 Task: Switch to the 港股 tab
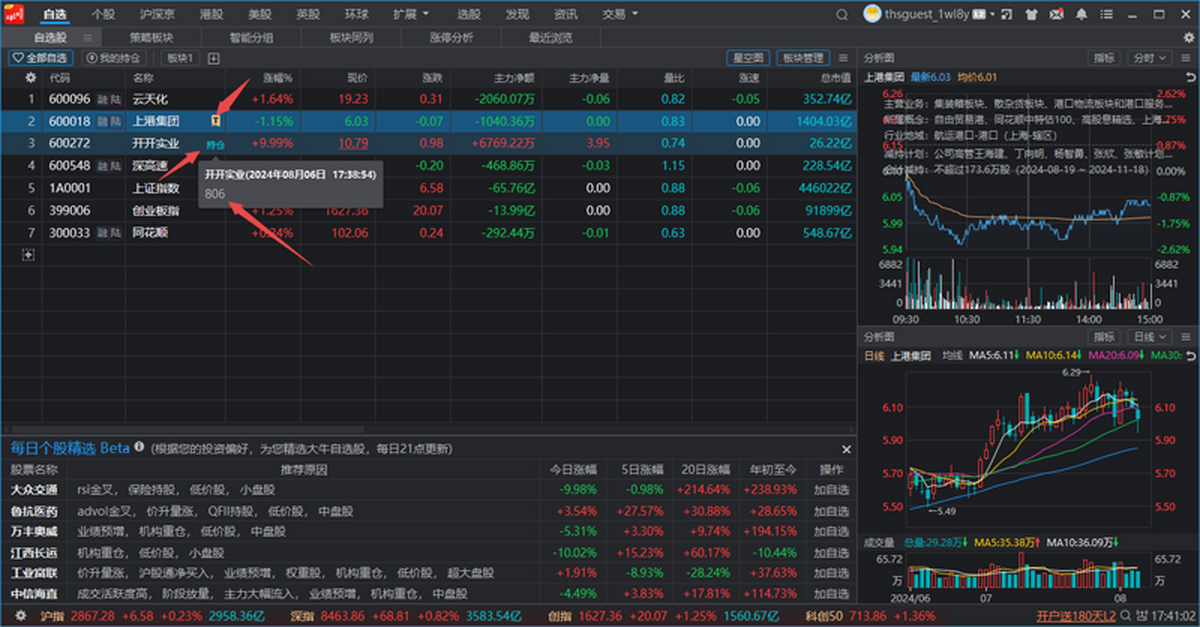(x=211, y=15)
